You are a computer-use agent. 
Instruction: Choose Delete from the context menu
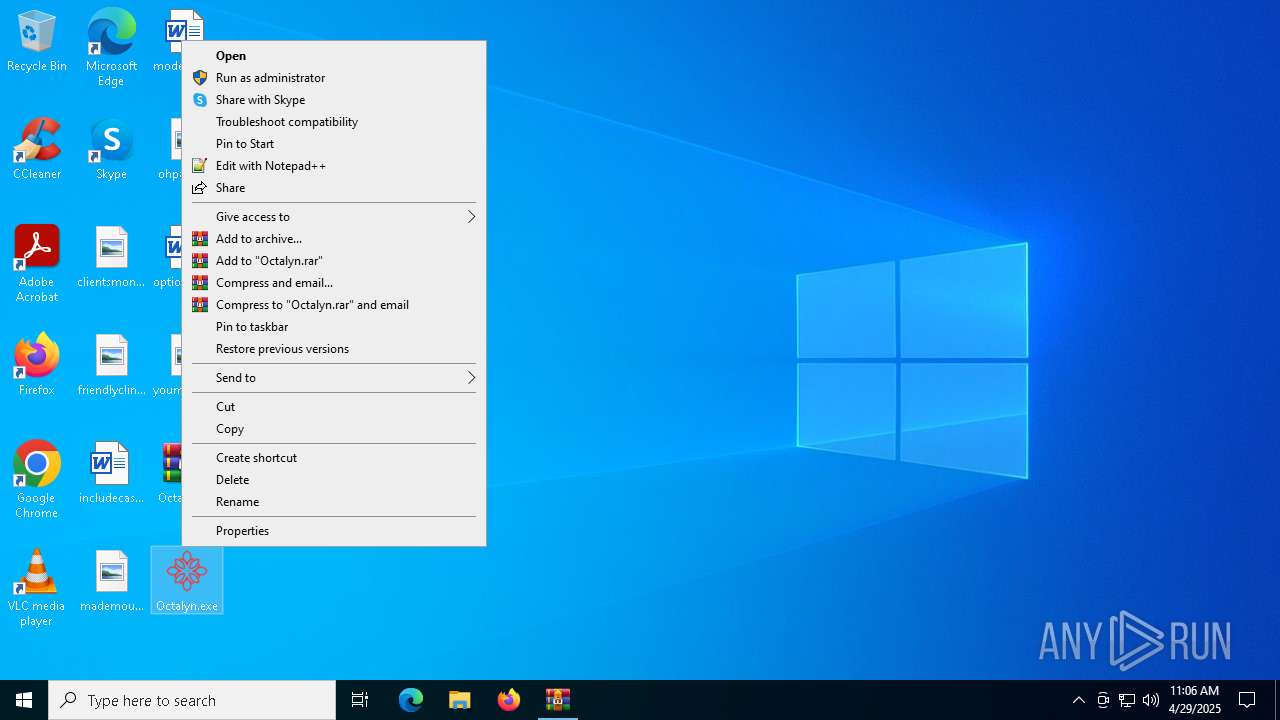[334, 480]
